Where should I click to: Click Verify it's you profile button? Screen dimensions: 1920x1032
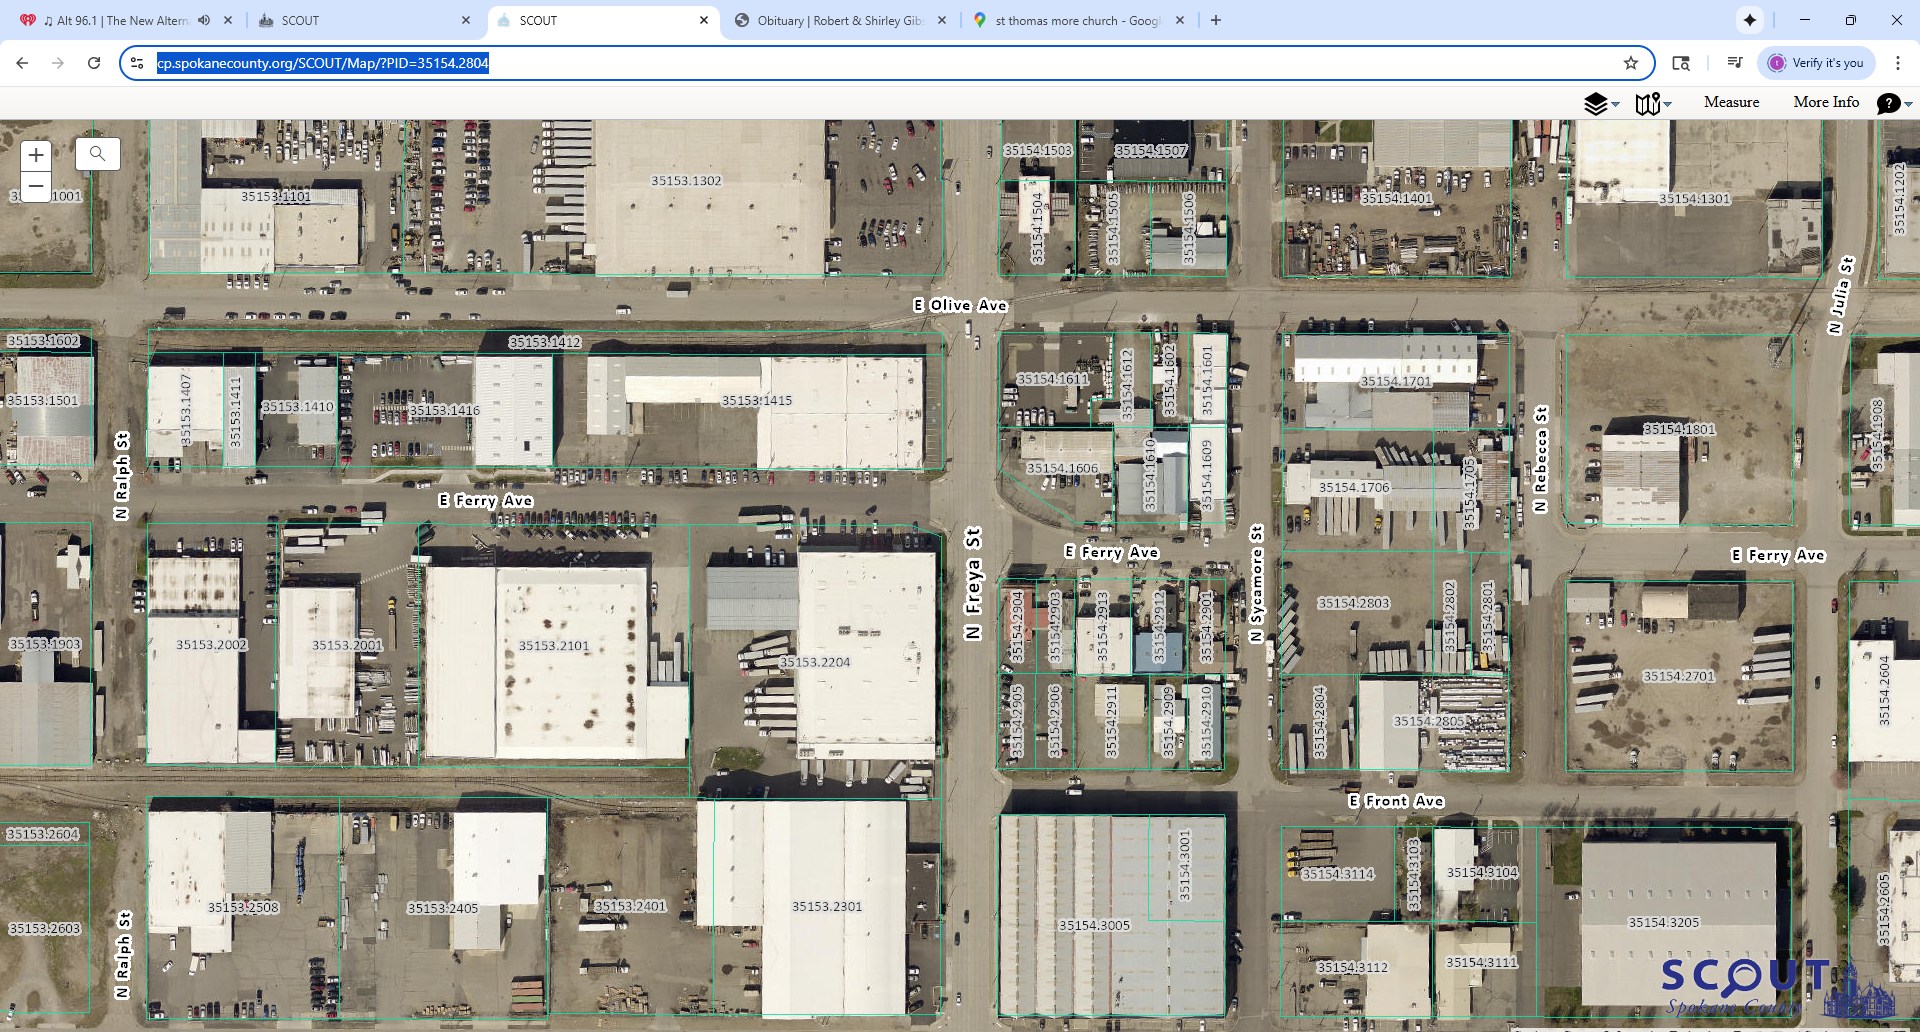(1816, 63)
